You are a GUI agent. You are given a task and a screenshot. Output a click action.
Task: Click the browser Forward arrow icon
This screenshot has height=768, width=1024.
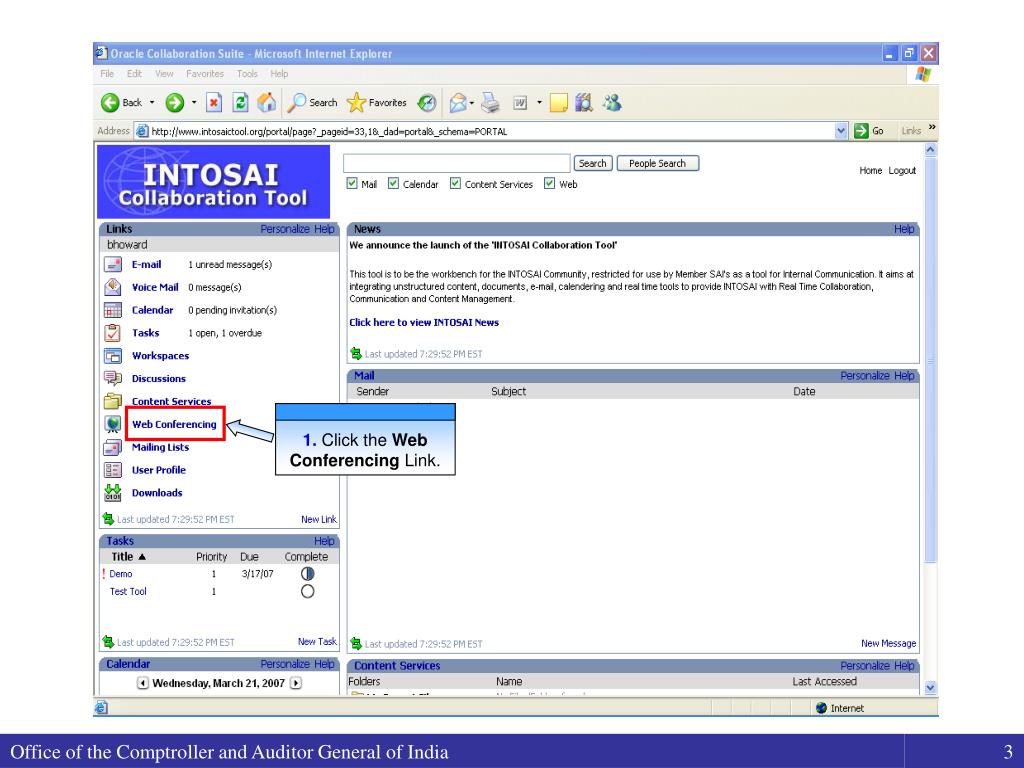pyautogui.click(x=174, y=103)
